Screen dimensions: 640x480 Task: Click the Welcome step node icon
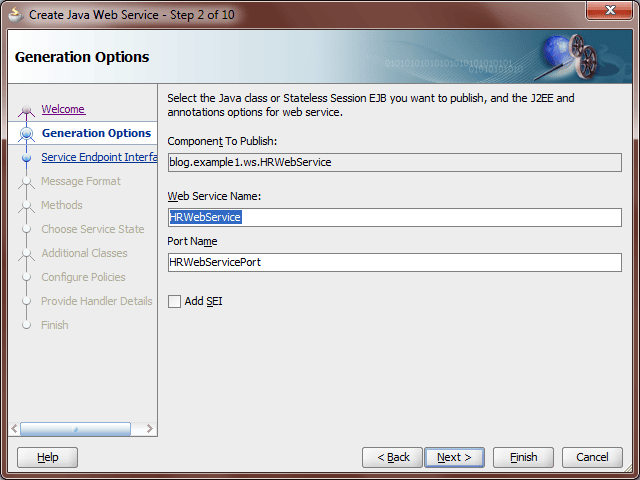[27, 110]
